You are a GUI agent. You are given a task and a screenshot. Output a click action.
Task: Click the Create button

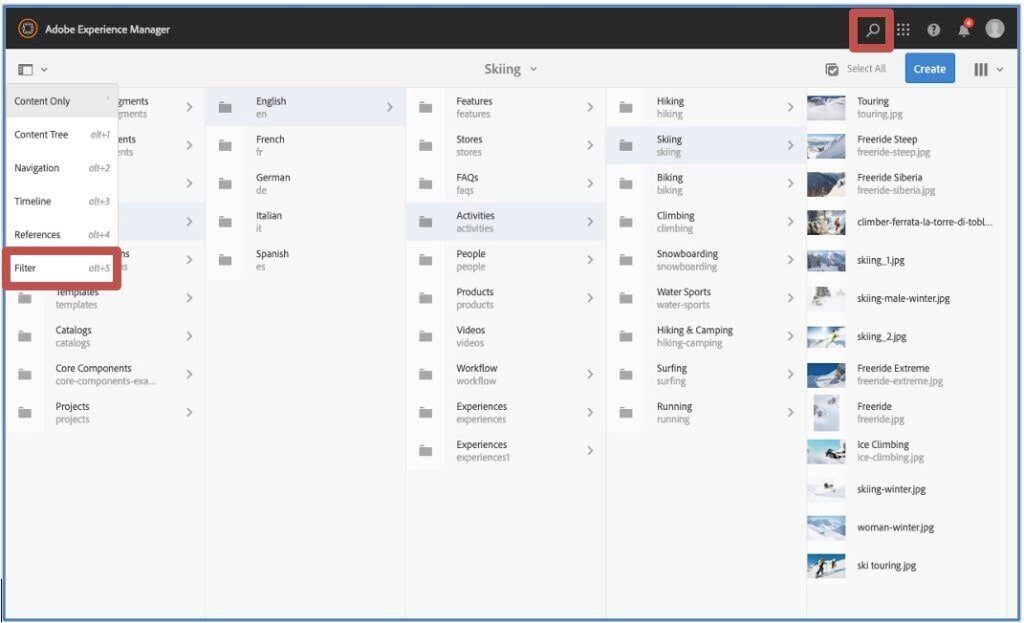[x=929, y=69]
